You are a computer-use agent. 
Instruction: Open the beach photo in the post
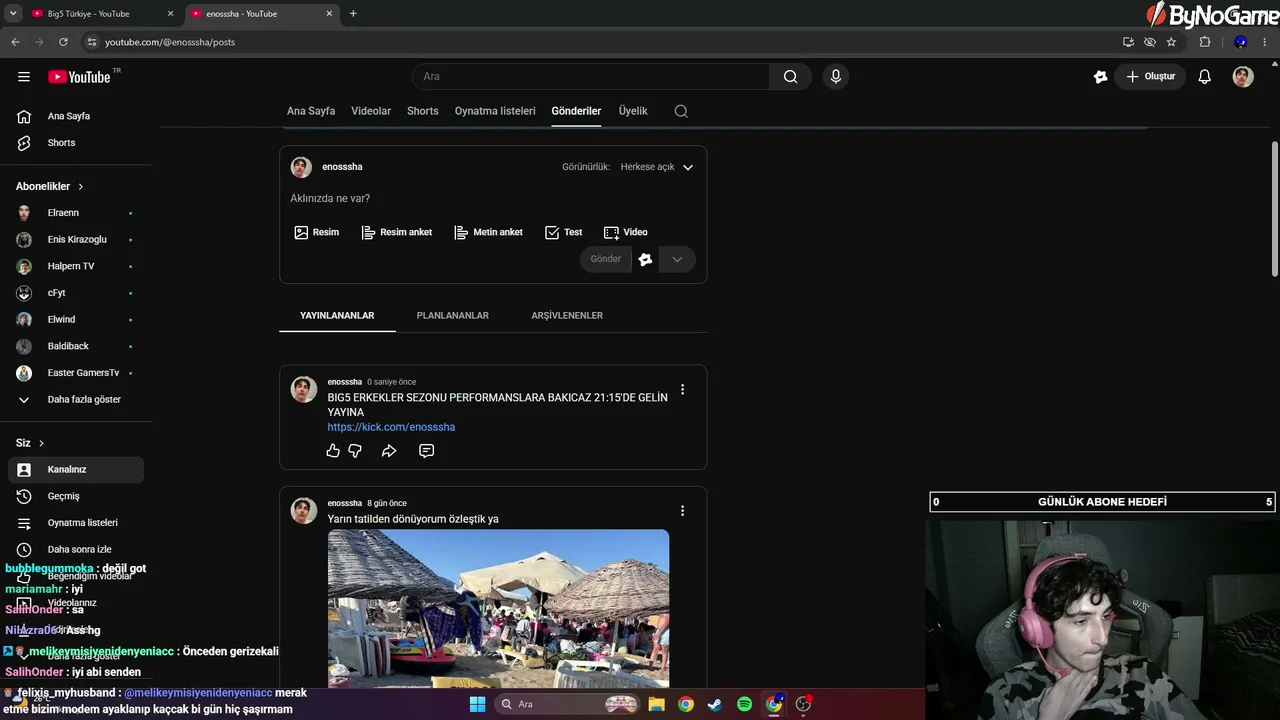pyautogui.click(x=498, y=608)
